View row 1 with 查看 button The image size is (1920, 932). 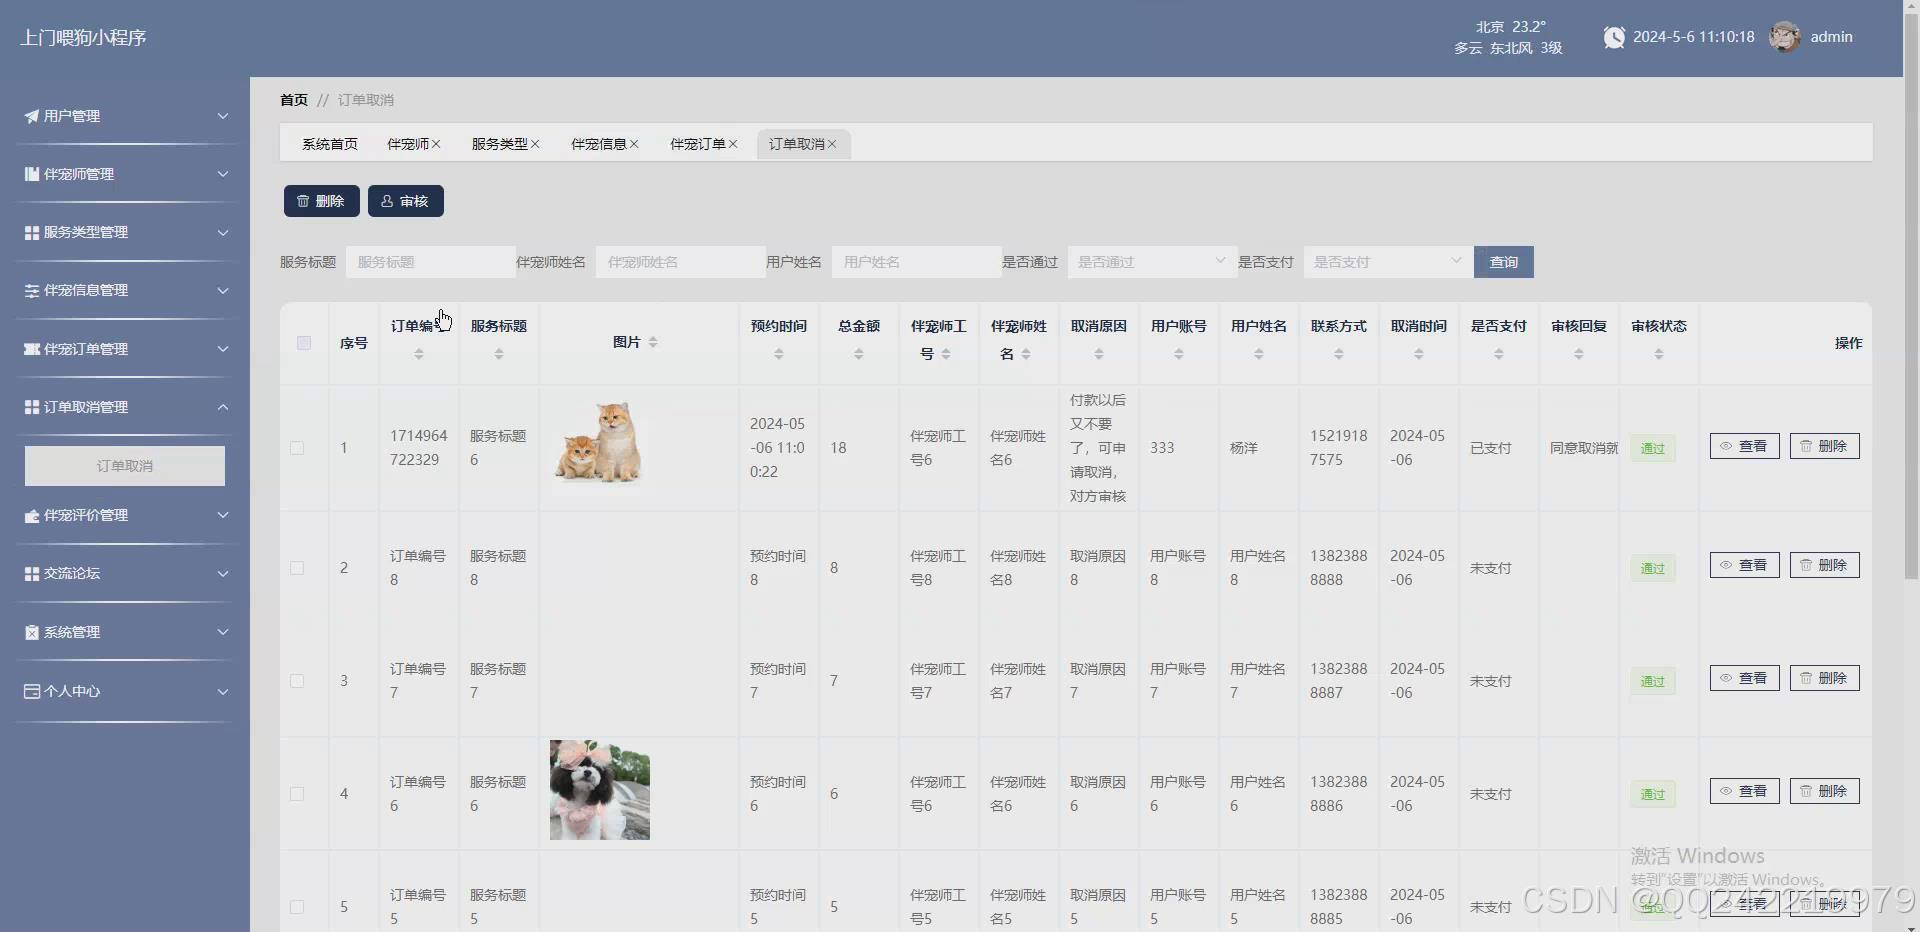pyautogui.click(x=1744, y=446)
